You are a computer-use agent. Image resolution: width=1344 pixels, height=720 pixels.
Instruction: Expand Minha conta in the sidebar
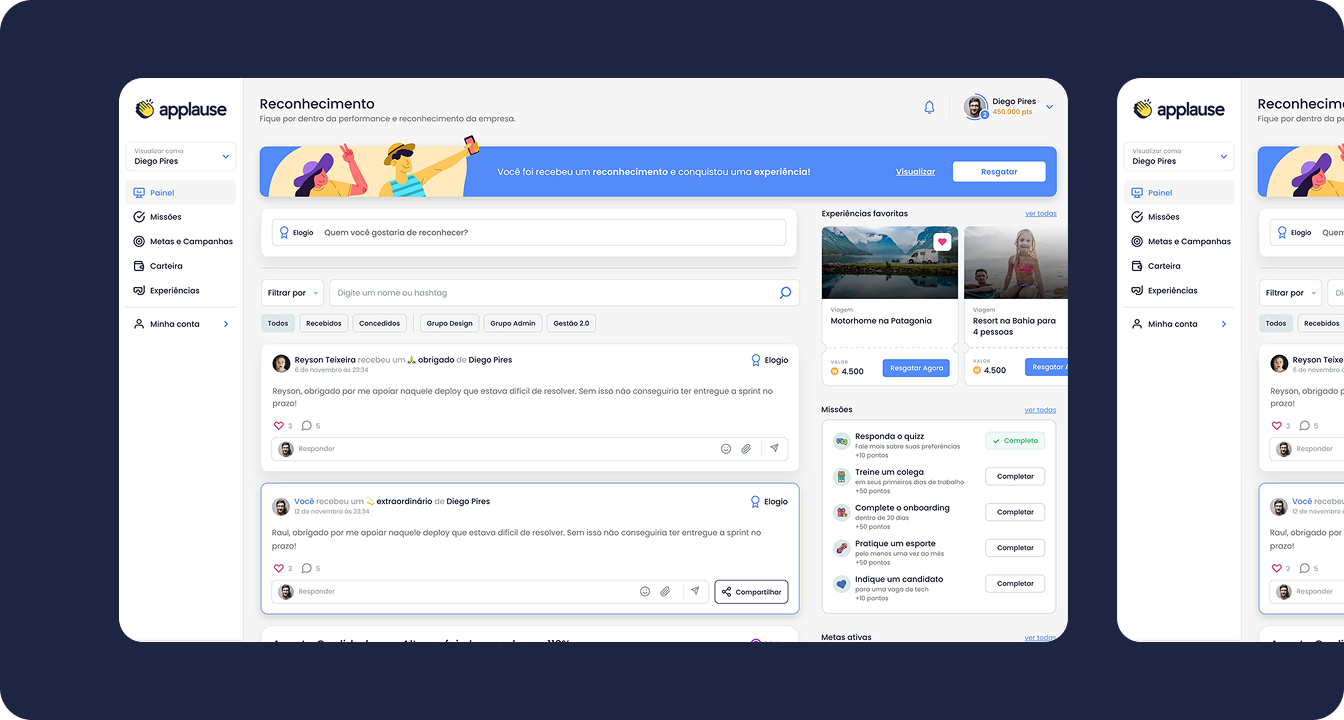point(181,324)
